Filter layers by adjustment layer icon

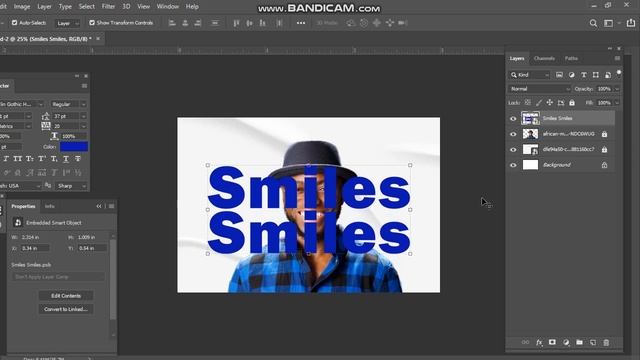coord(571,75)
